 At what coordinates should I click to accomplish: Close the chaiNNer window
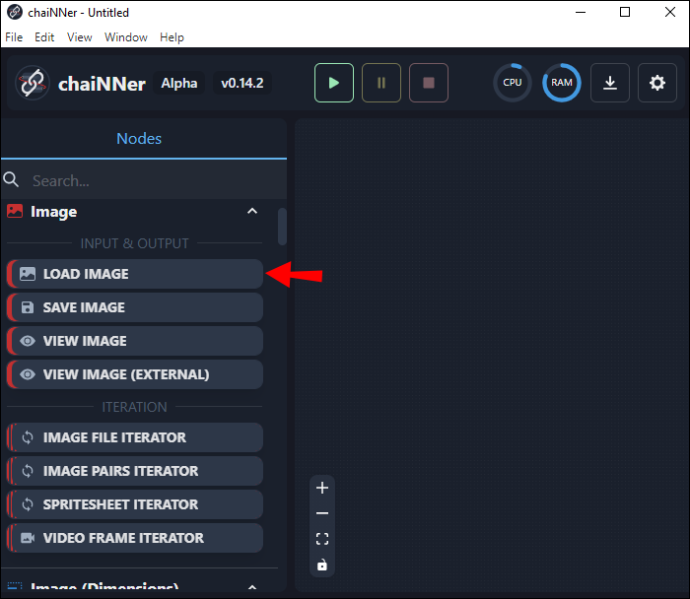(x=670, y=12)
